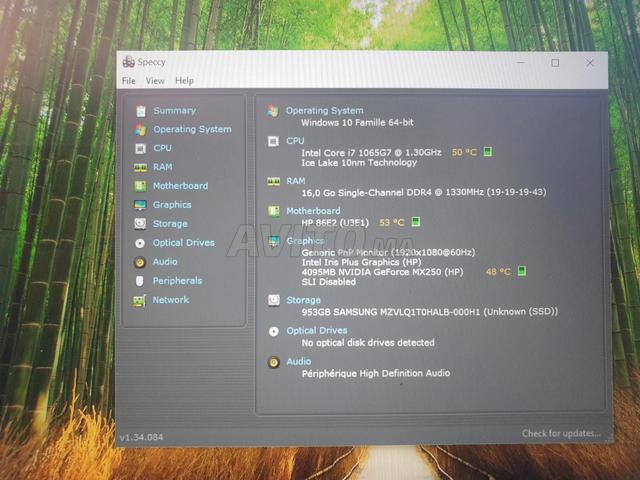Click the CPU chip icon in sidebar
Screen dimensions: 640x480
140,149
